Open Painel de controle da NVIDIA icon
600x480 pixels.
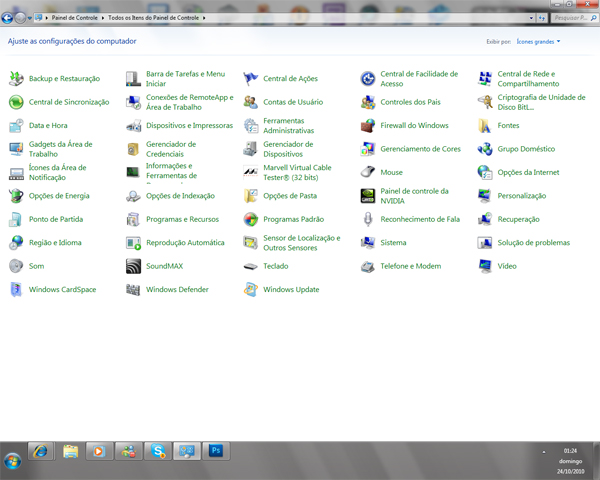tap(368, 196)
